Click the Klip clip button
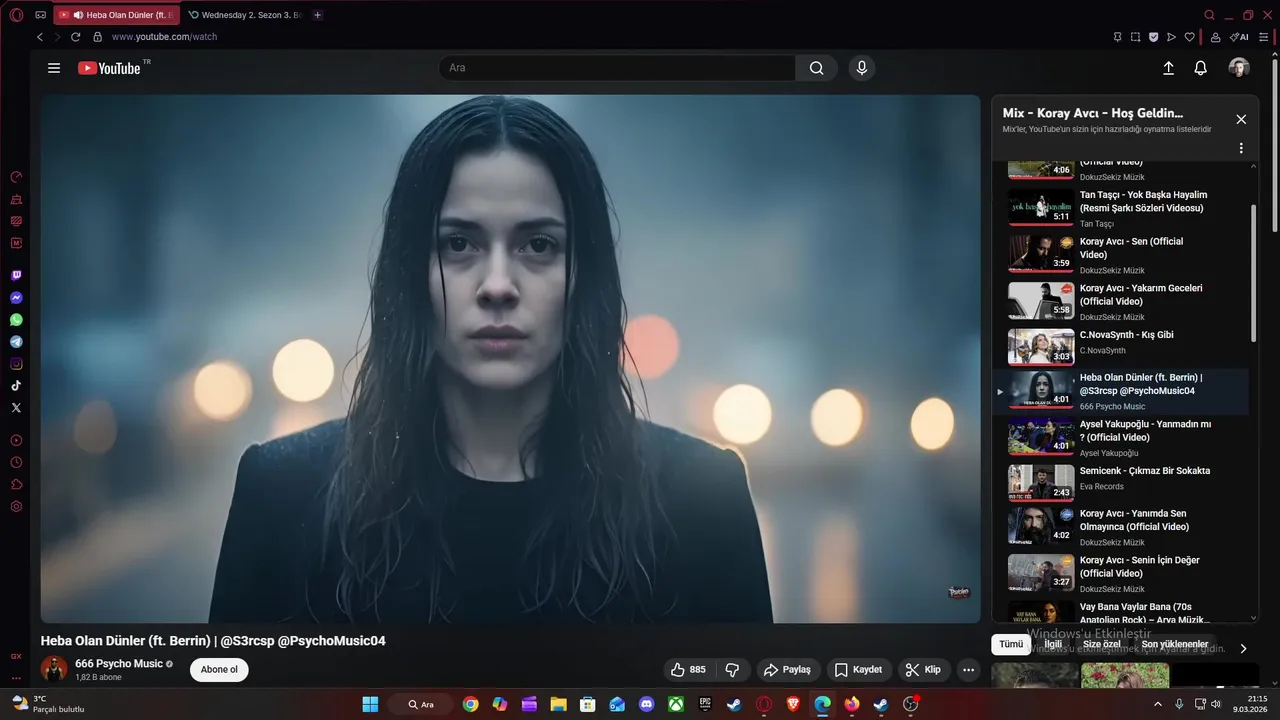Viewport: 1280px width, 720px height. click(923, 670)
